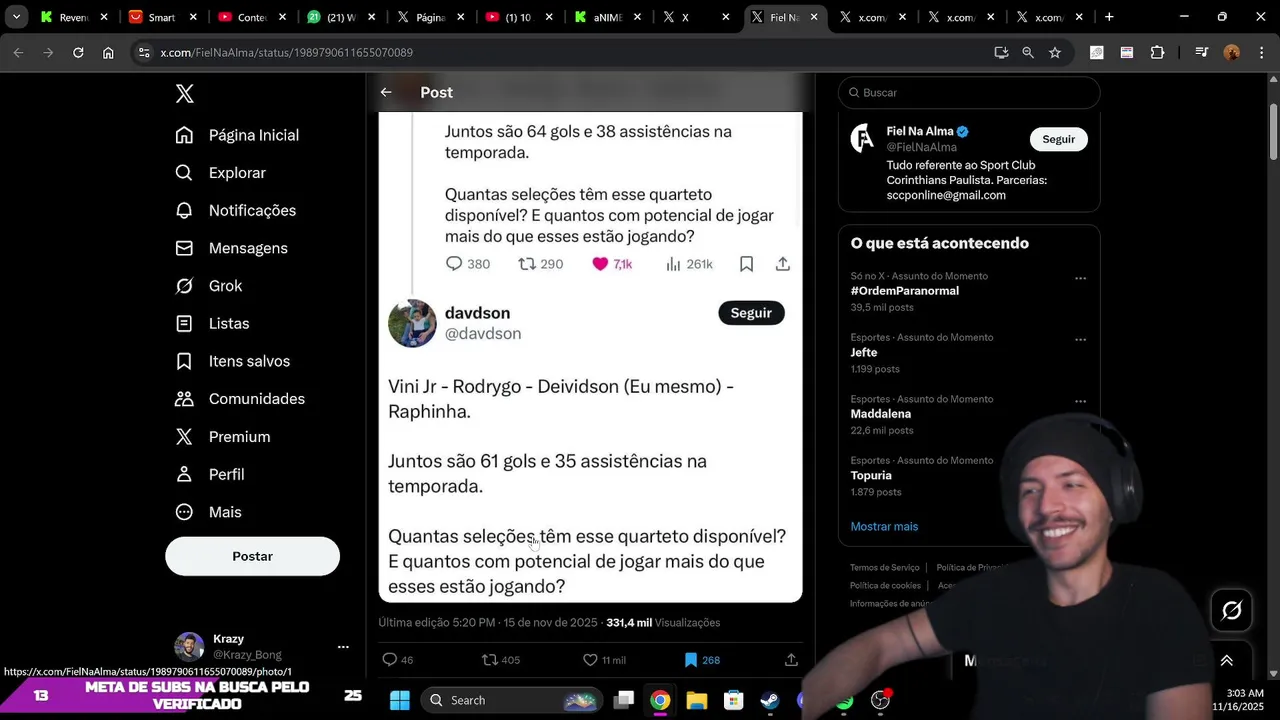The height and width of the screenshot is (720, 1280).
Task: Open File Explorer from taskbar
Action: (x=697, y=700)
